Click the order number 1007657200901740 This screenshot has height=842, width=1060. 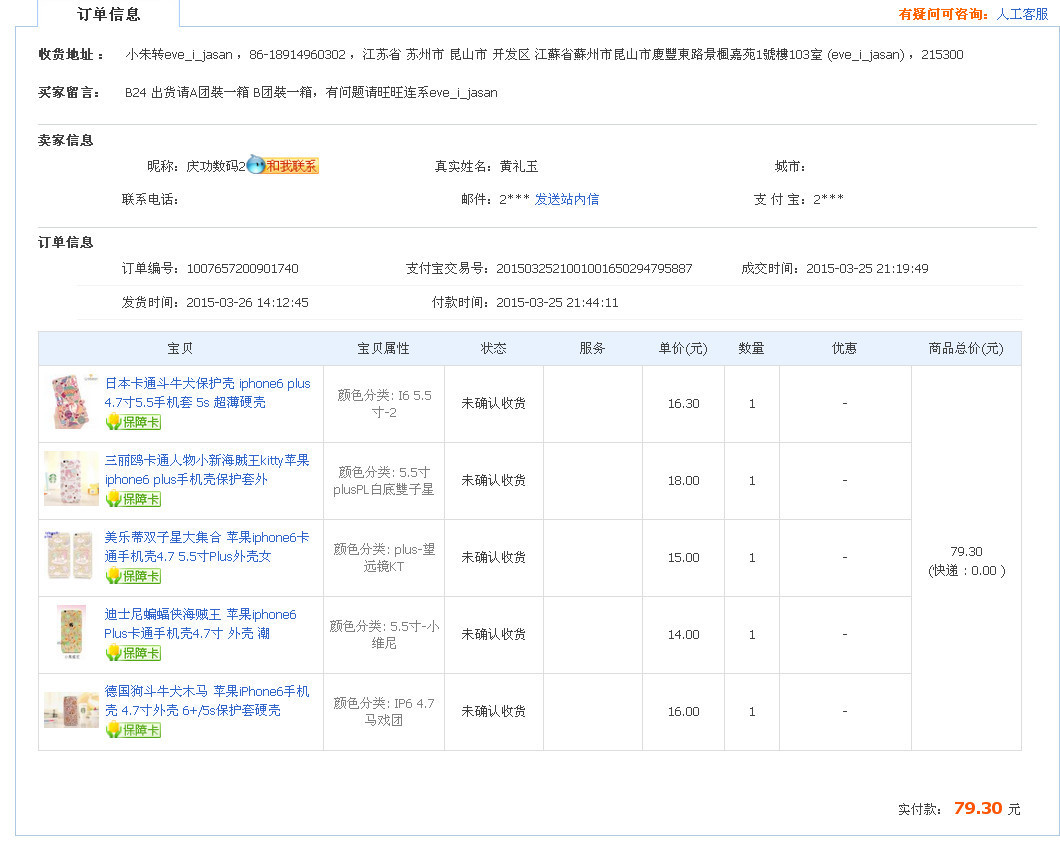pyautogui.click(x=242, y=269)
